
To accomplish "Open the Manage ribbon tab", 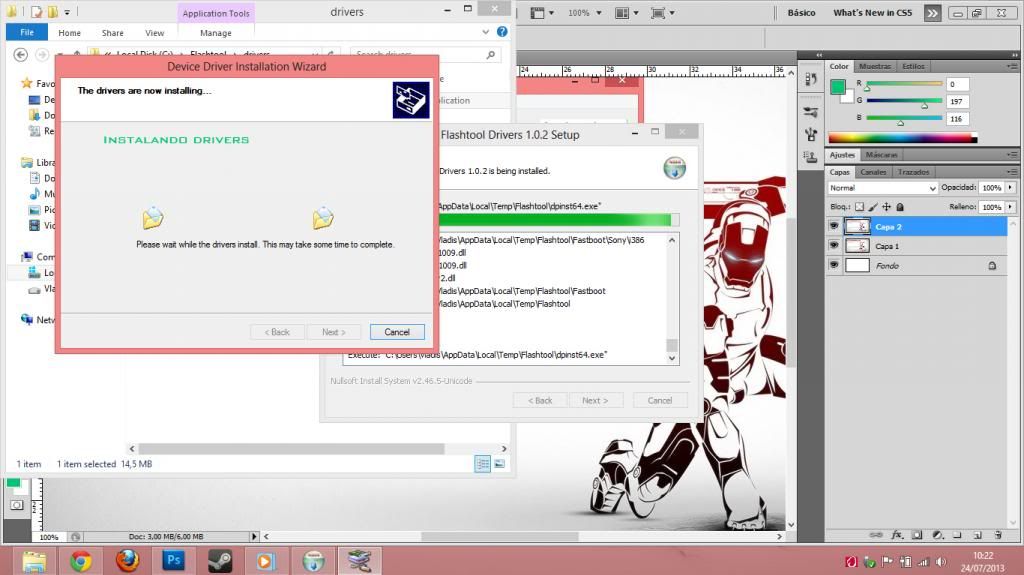I will tap(216, 33).
